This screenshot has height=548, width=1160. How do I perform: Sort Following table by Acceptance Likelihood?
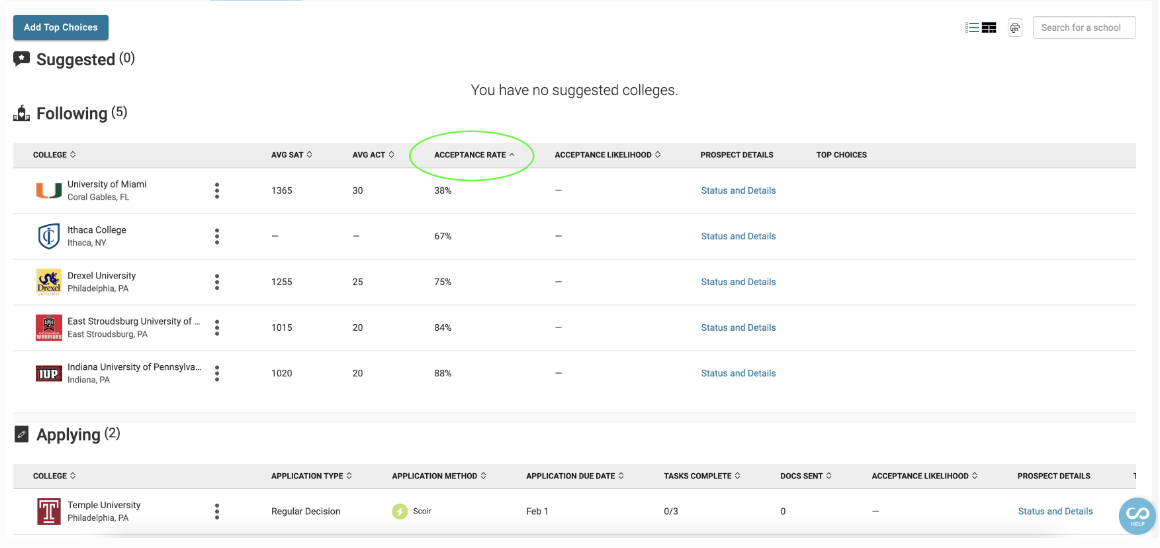(x=607, y=155)
